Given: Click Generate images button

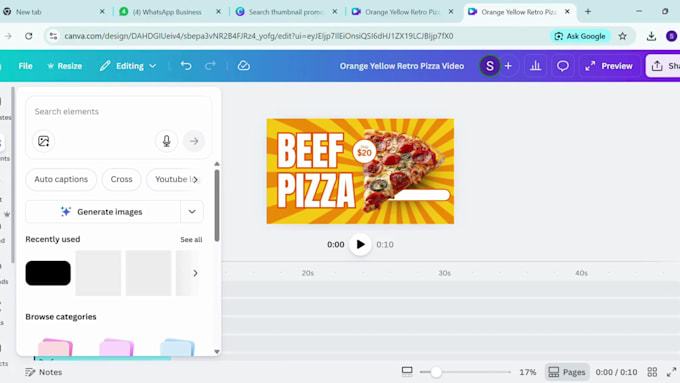Looking at the screenshot, I should tap(103, 212).
